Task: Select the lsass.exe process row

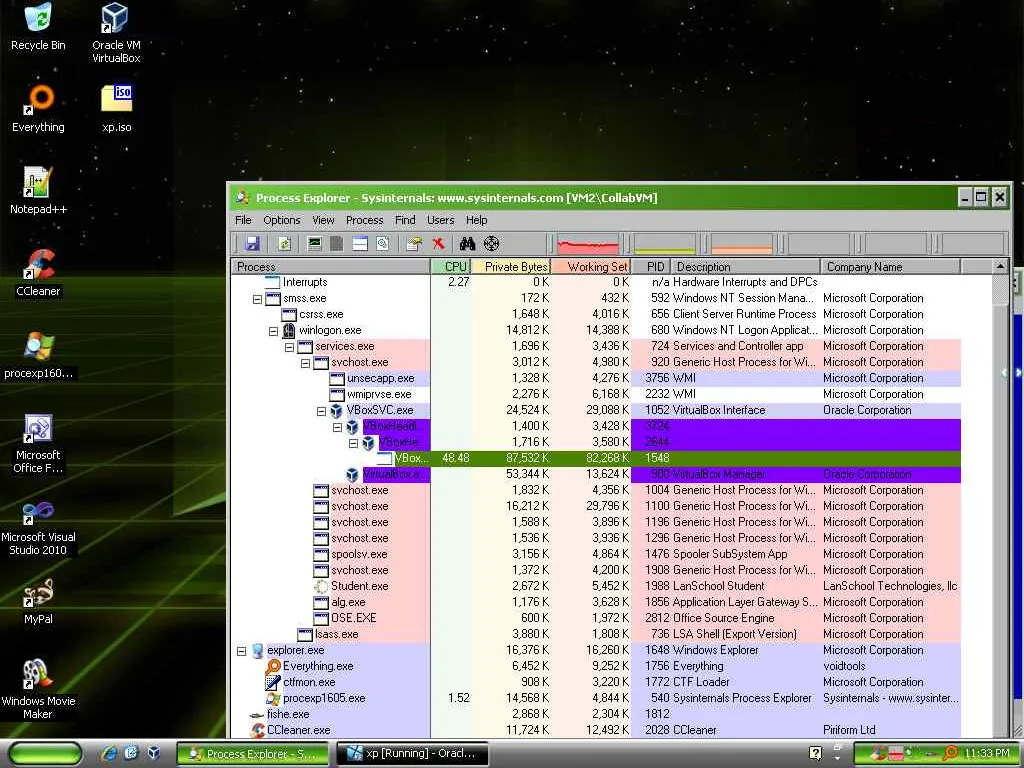Action: pos(596,634)
